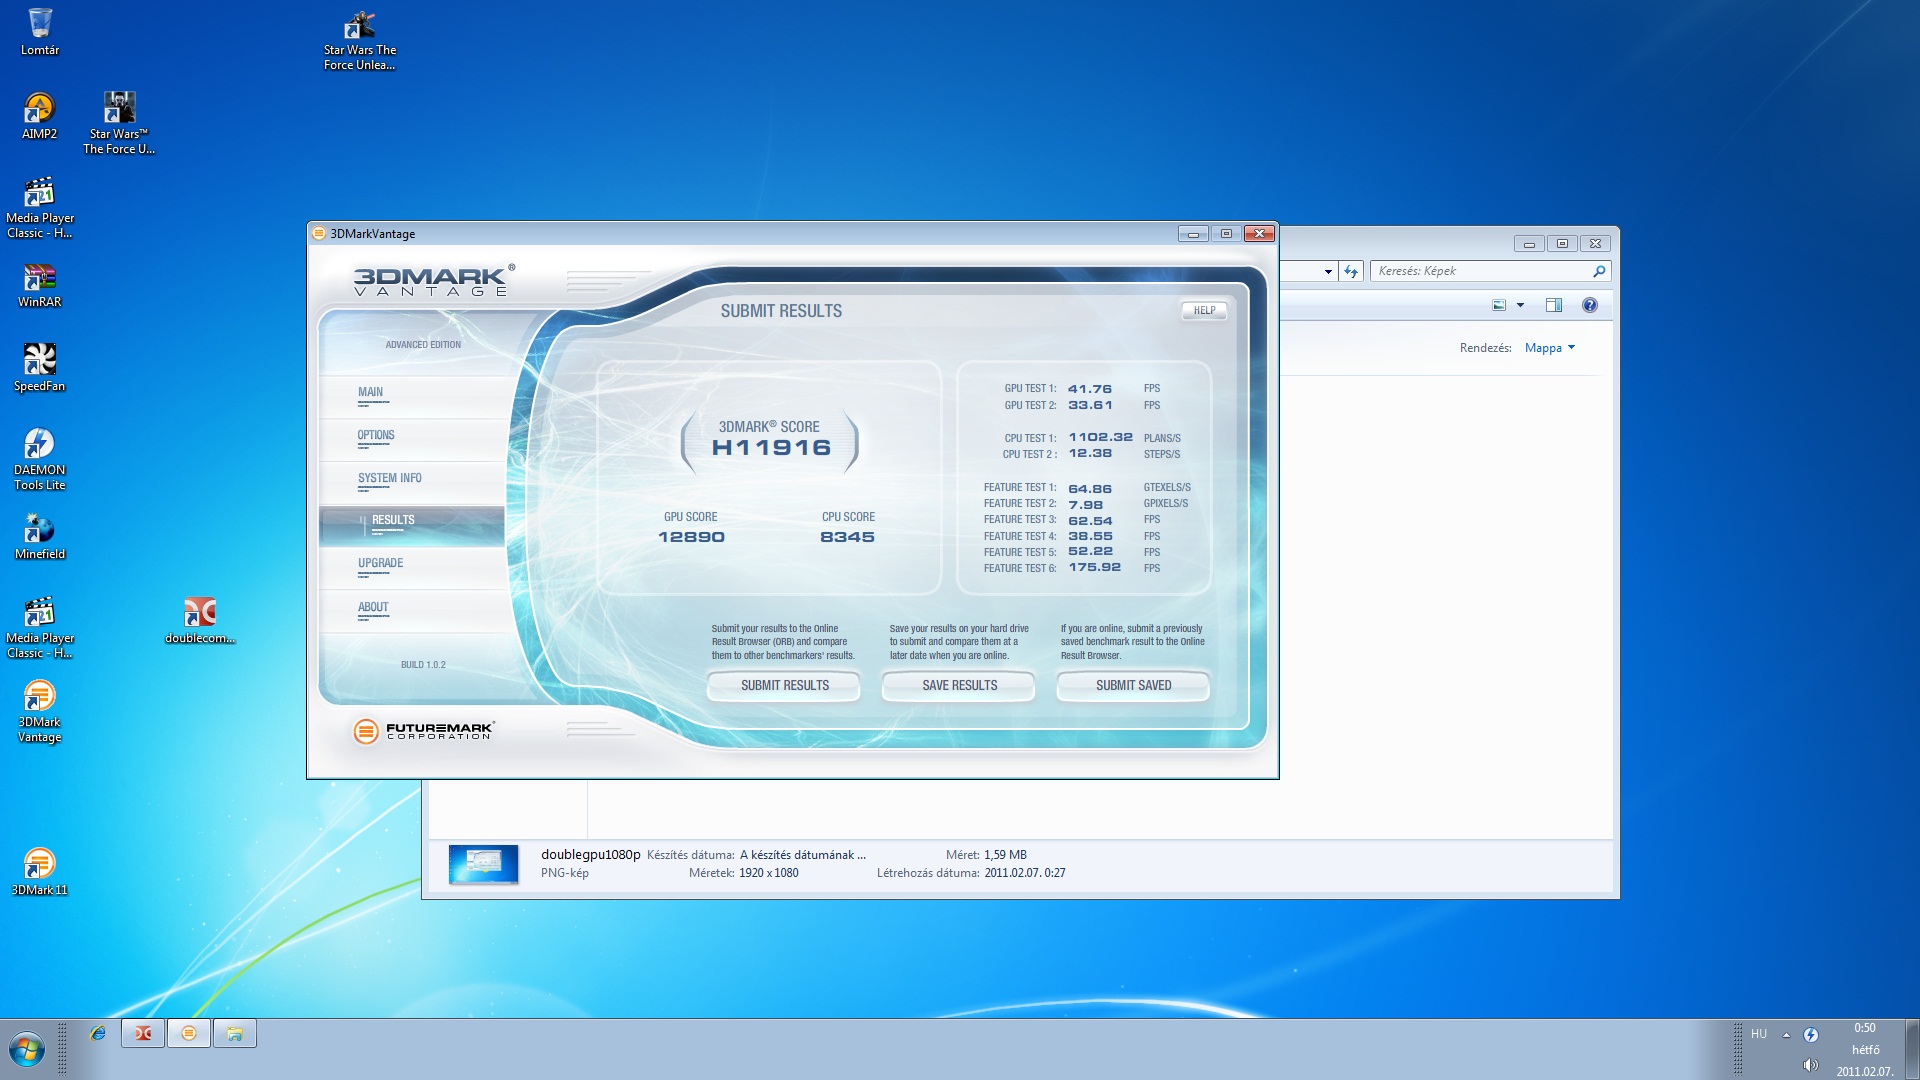Open the view options dropdown arrow
Image resolution: width=1920 pixels, height=1080 pixels.
[x=1520, y=305]
